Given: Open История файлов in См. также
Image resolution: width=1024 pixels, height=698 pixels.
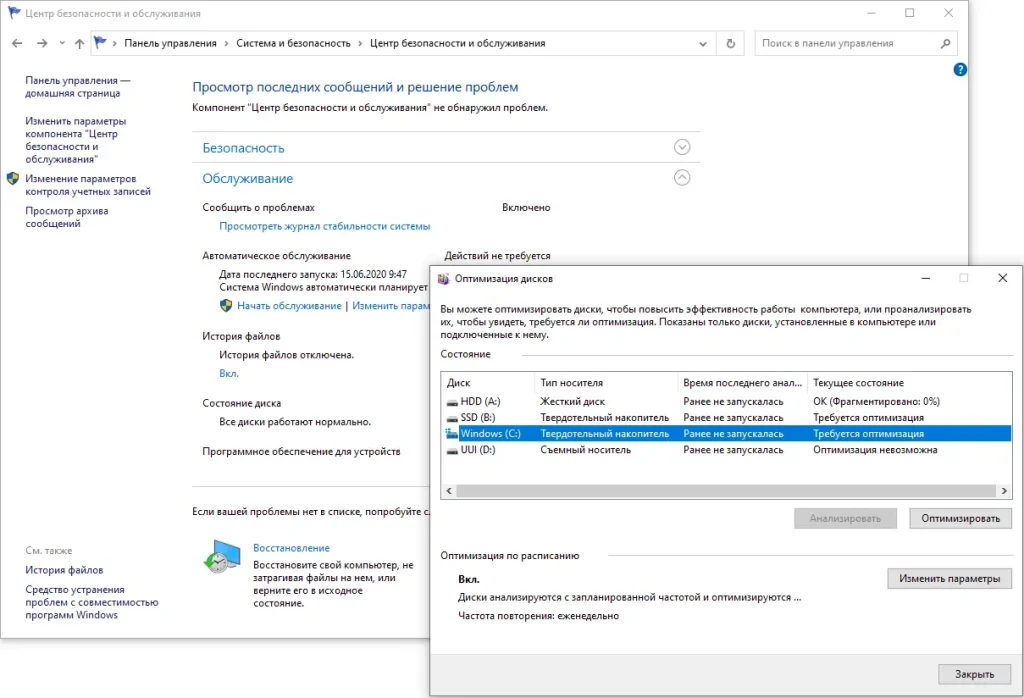Looking at the screenshot, I should [64, 570].
